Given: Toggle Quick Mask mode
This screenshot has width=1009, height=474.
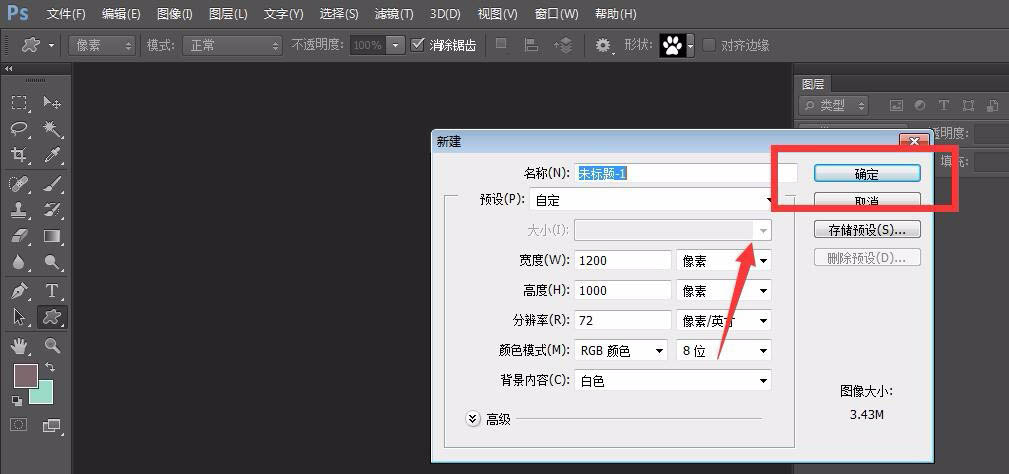Looking at the screenshot, I should pos(19,424).
